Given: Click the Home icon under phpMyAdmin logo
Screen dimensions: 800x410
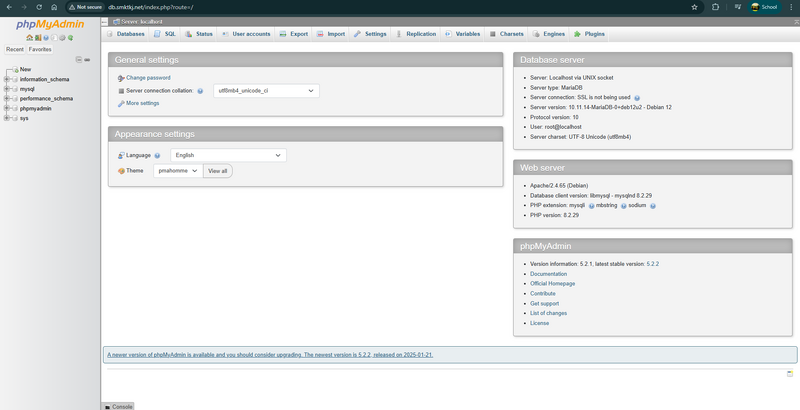Looking at the screenshot, I should click(x=29, y=38).
